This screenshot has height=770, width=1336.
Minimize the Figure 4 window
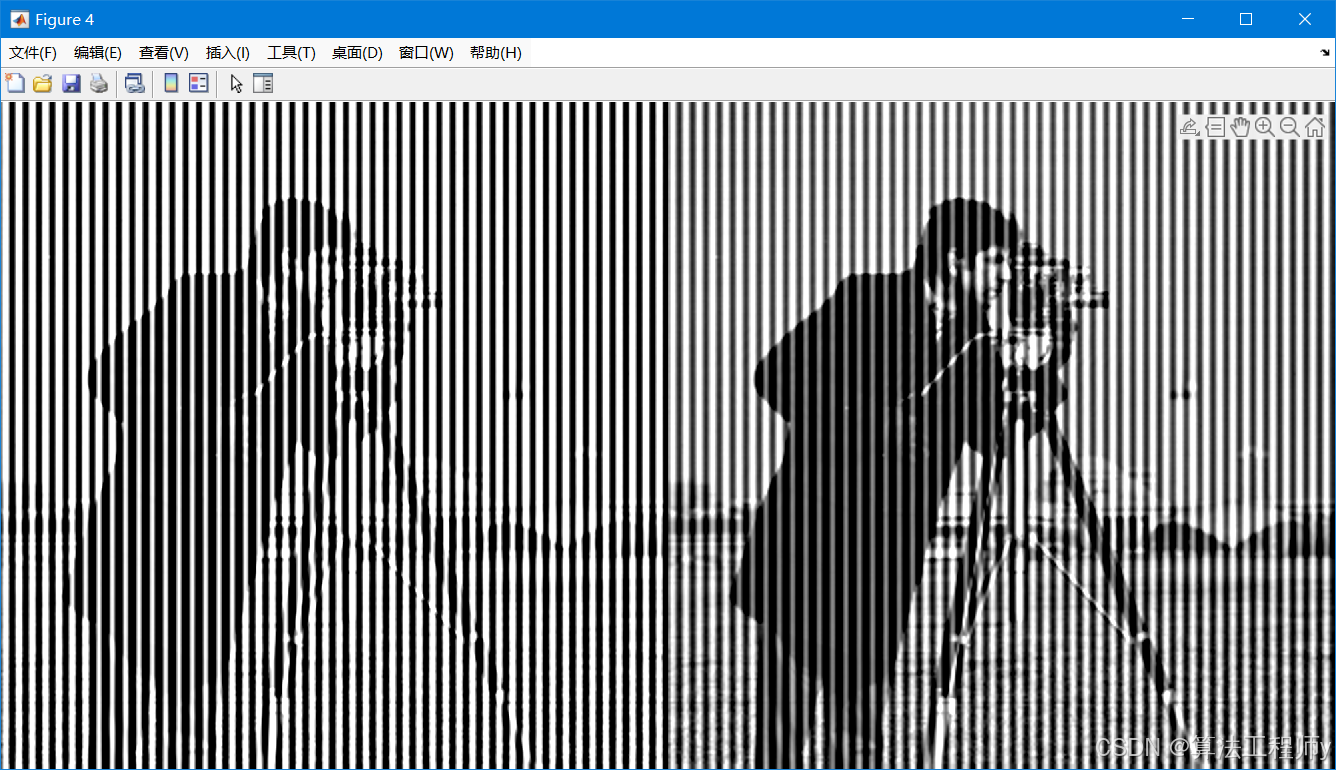[x=1188, y=19]
